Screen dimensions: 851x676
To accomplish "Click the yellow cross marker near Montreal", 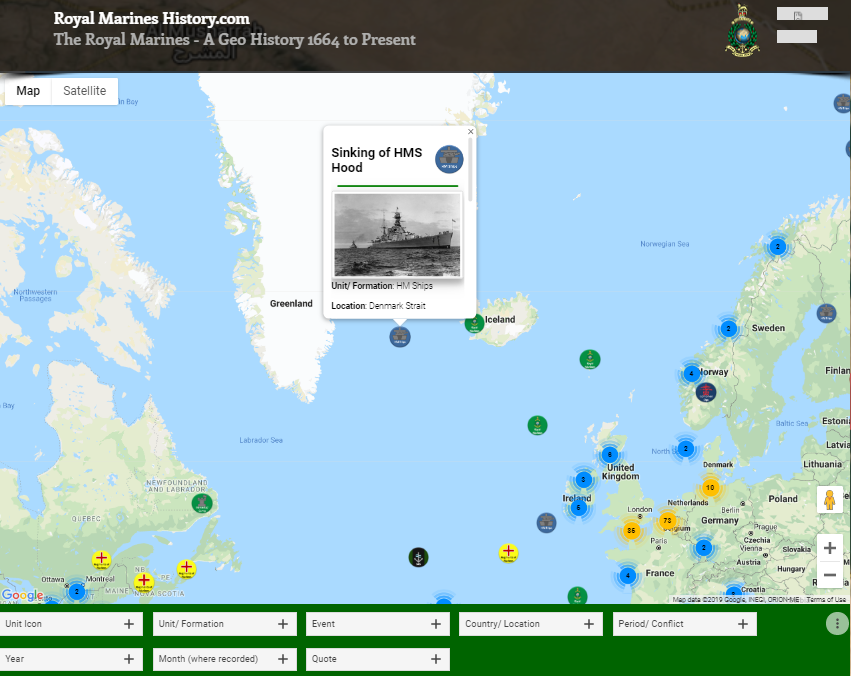I will [100, 557].
